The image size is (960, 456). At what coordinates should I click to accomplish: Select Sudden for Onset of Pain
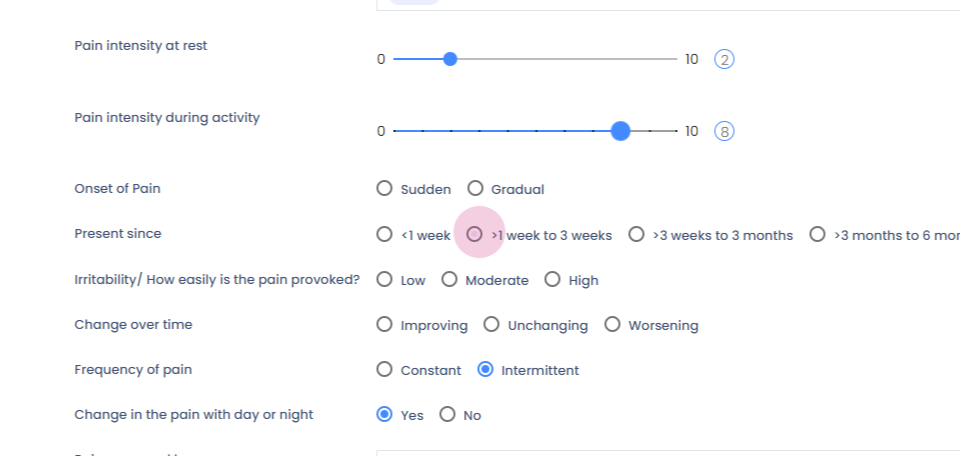384,188
